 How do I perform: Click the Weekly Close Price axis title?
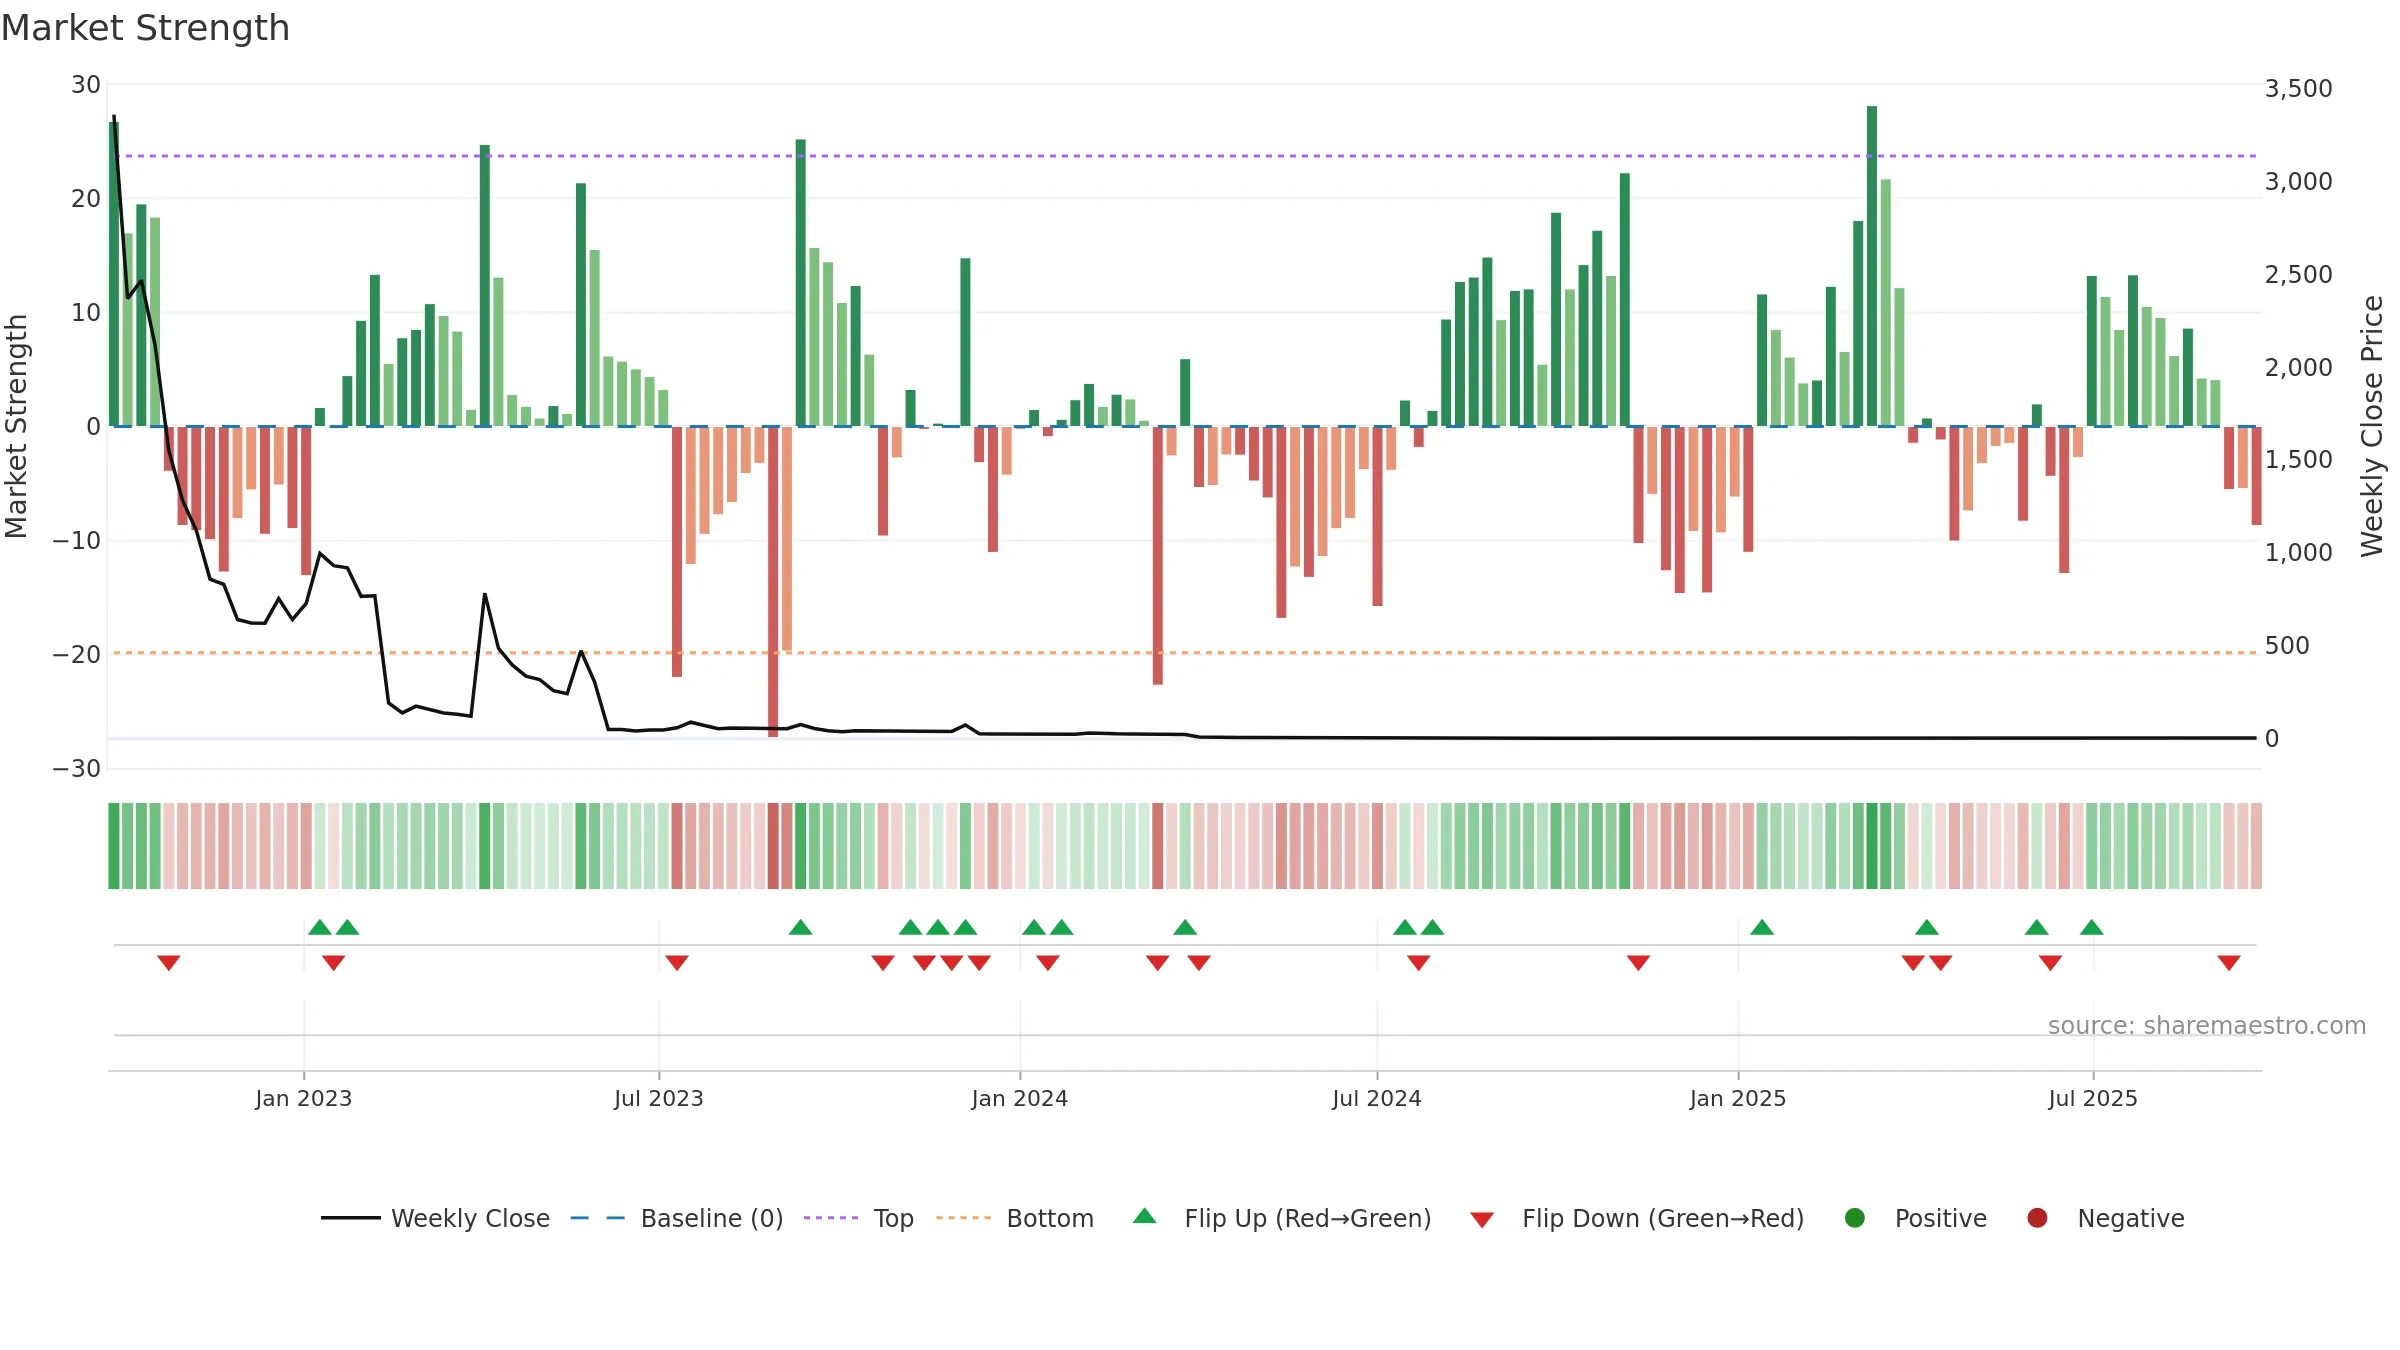[2372, 426]
